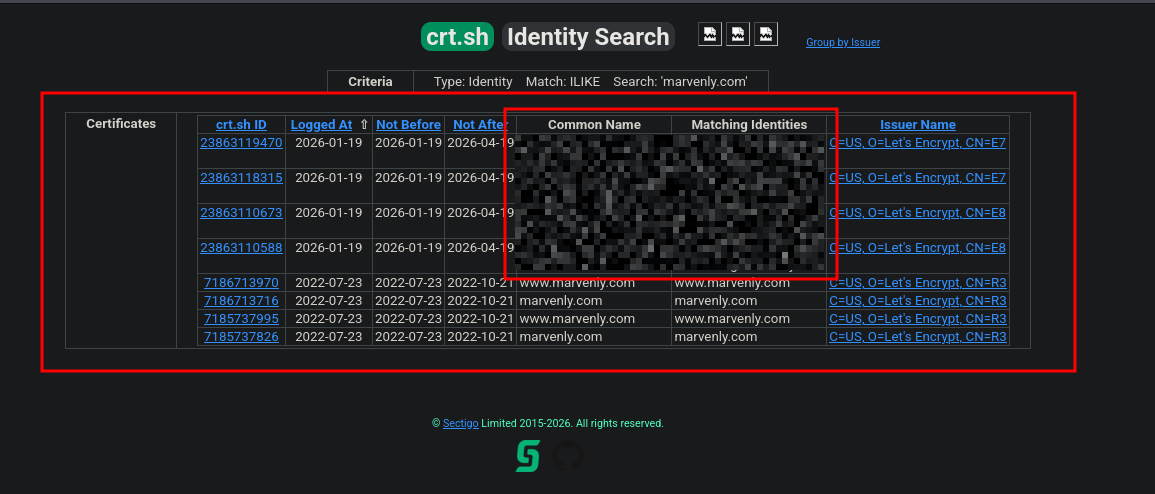Open certificate ID 23863110673
This screenshot has width=1155, height=494.
(x=241, y=213)
